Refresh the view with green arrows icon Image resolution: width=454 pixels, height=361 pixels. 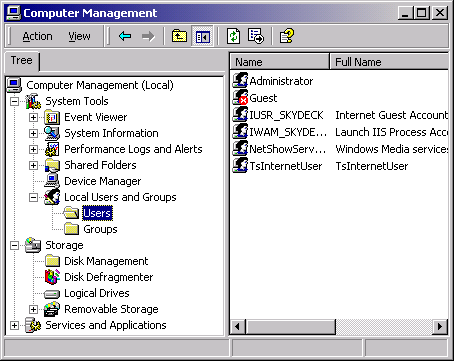[233, 36]
